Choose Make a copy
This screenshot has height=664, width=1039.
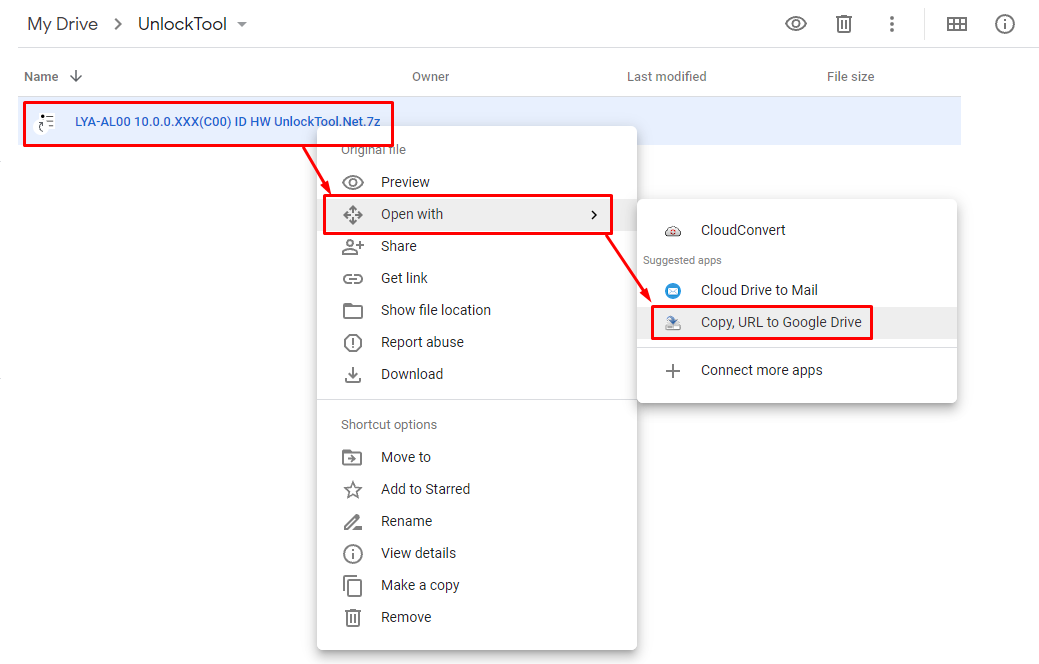pyautogui.click(x=476, y=585)
